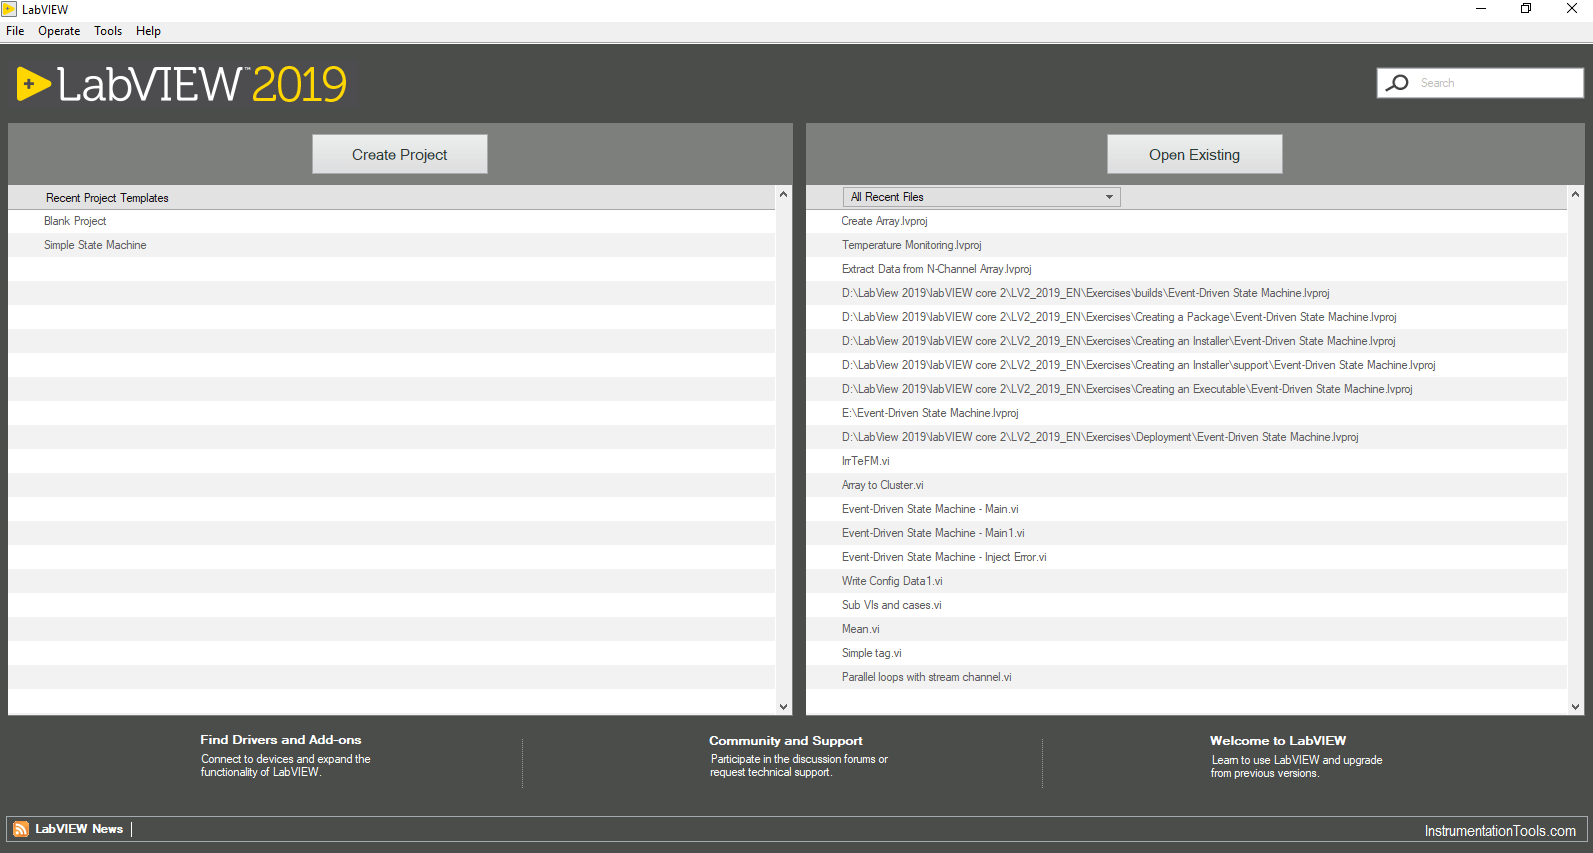Viewport: 1593px width, 853px height.
Task: Click the LabVIEW News label
Action: pyautogui.click(x=79, y=829)
